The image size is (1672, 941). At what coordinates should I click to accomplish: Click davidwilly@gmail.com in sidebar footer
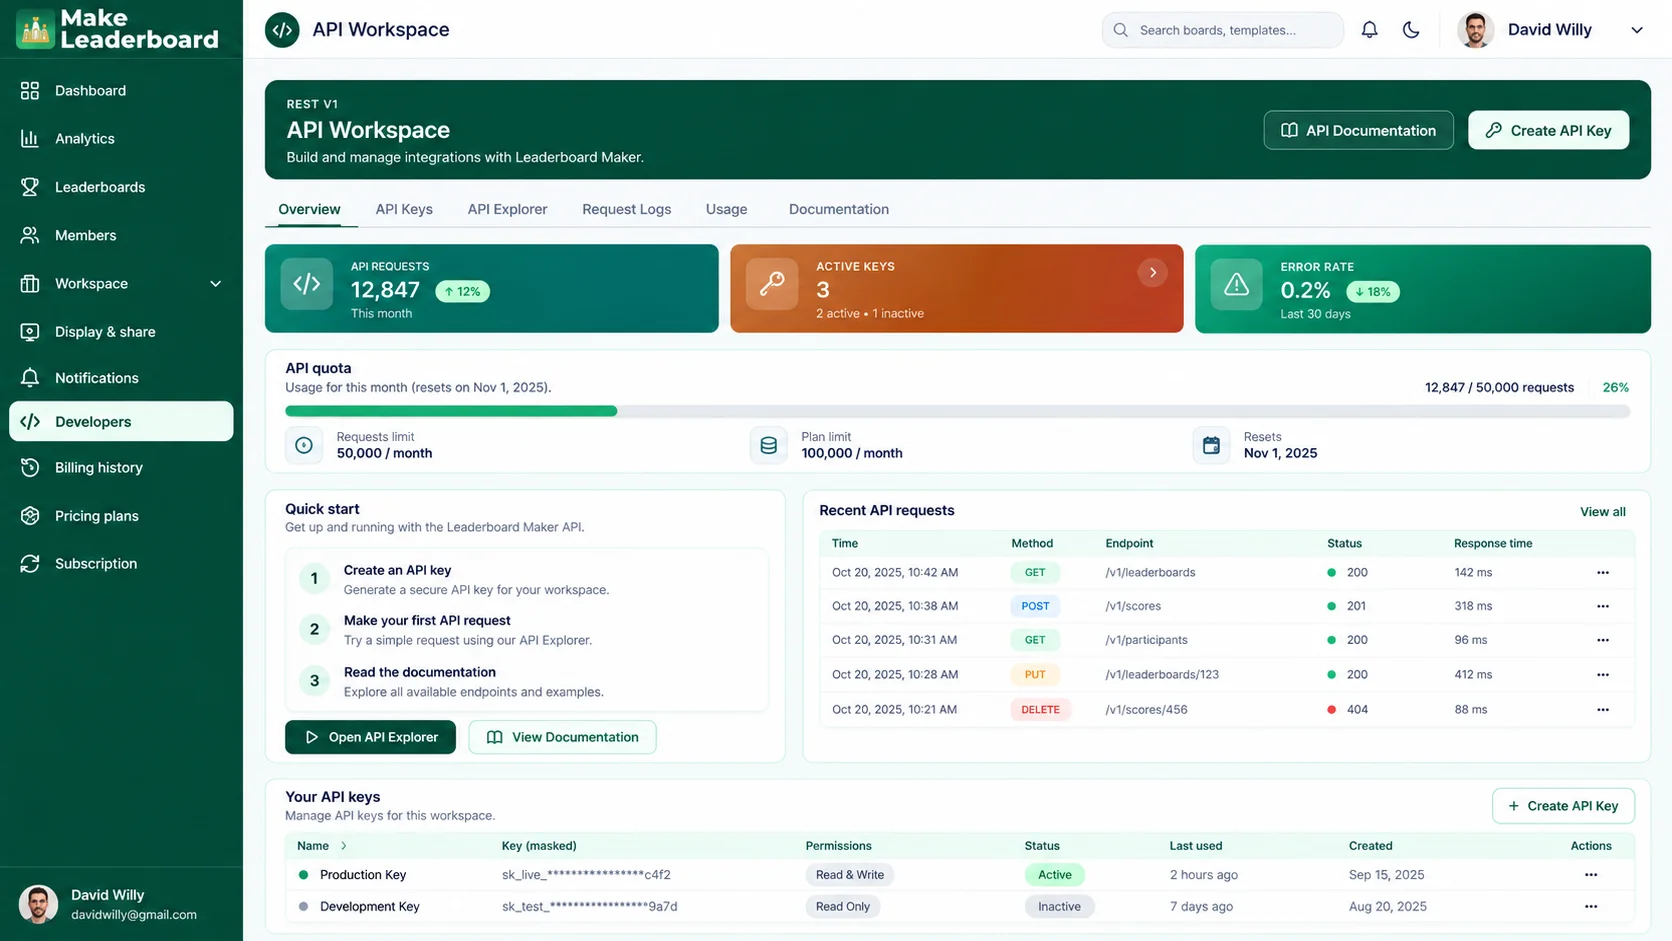(x=134, y=915)
